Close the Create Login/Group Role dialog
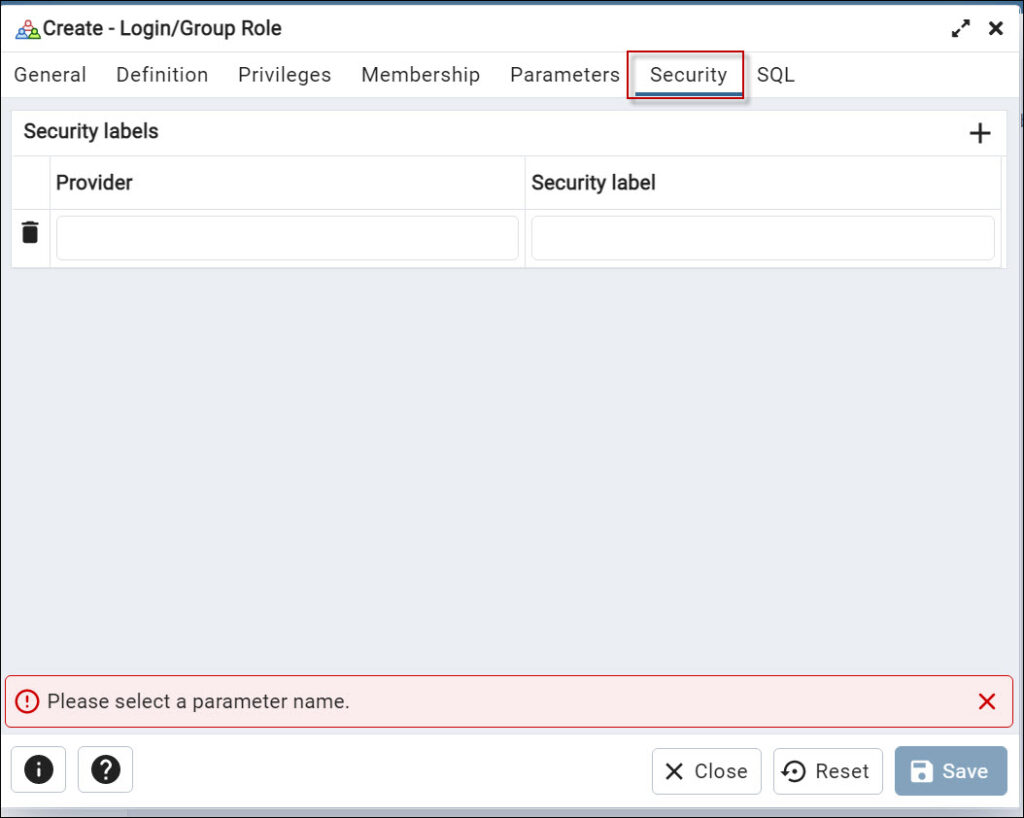Image resolution: width=1024 pixels, height=818 pixels. point(706,771)
